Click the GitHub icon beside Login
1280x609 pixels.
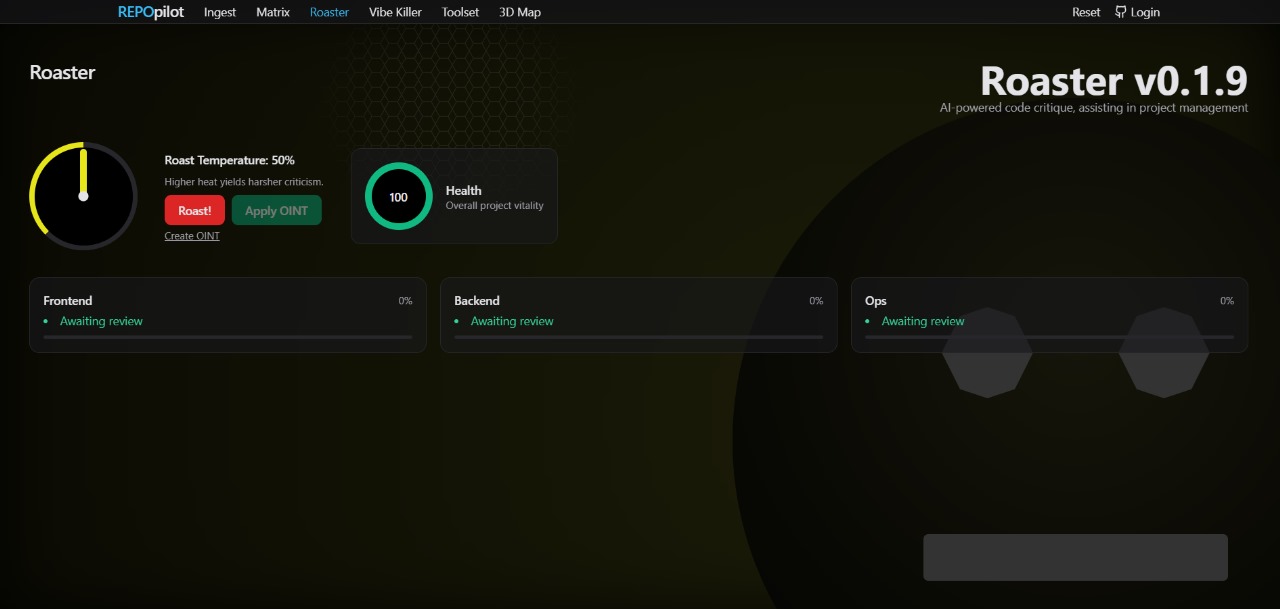pyautogui.click(x=1121, y=12)
